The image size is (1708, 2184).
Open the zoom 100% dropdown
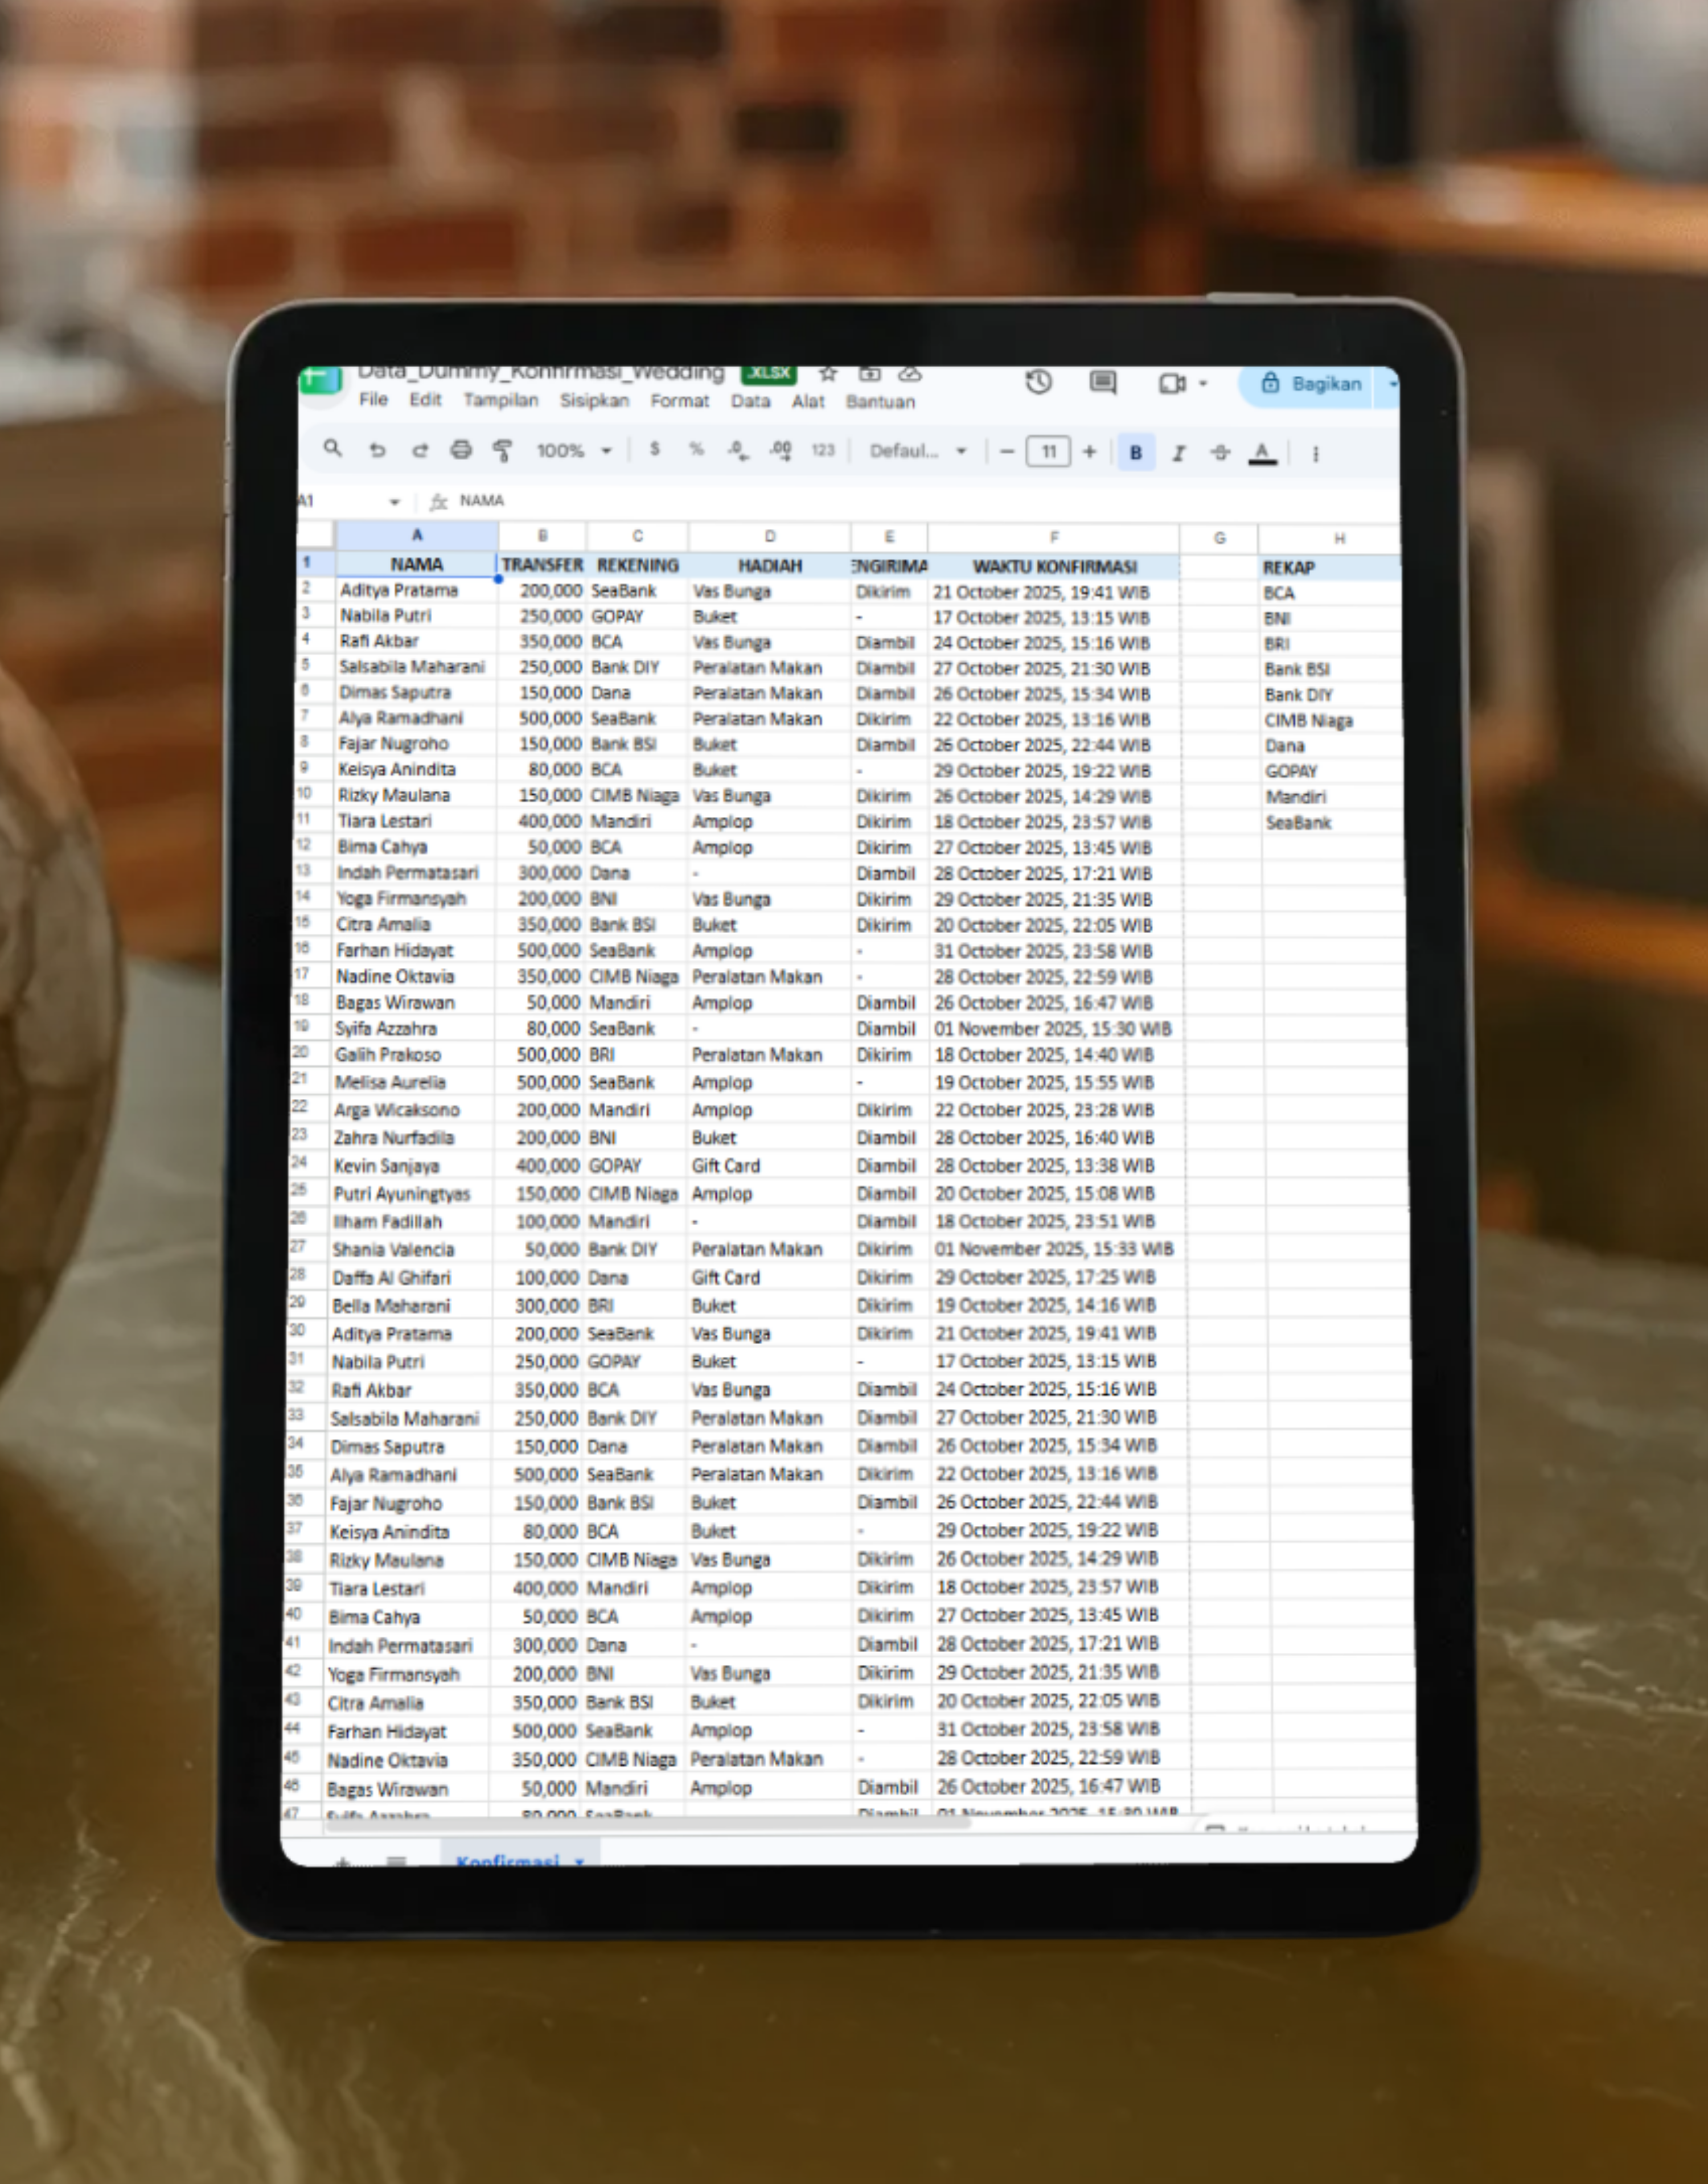pos(574,450)
